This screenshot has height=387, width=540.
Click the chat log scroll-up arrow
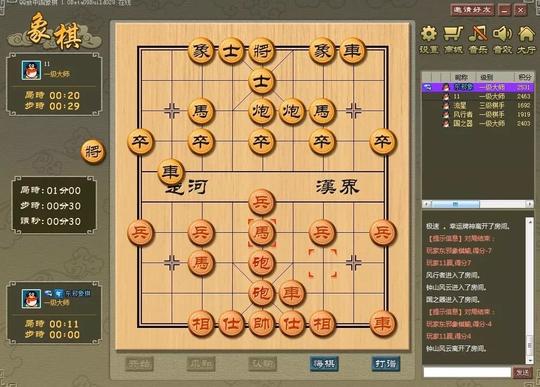pyautogui.click(x=530, y=221)
